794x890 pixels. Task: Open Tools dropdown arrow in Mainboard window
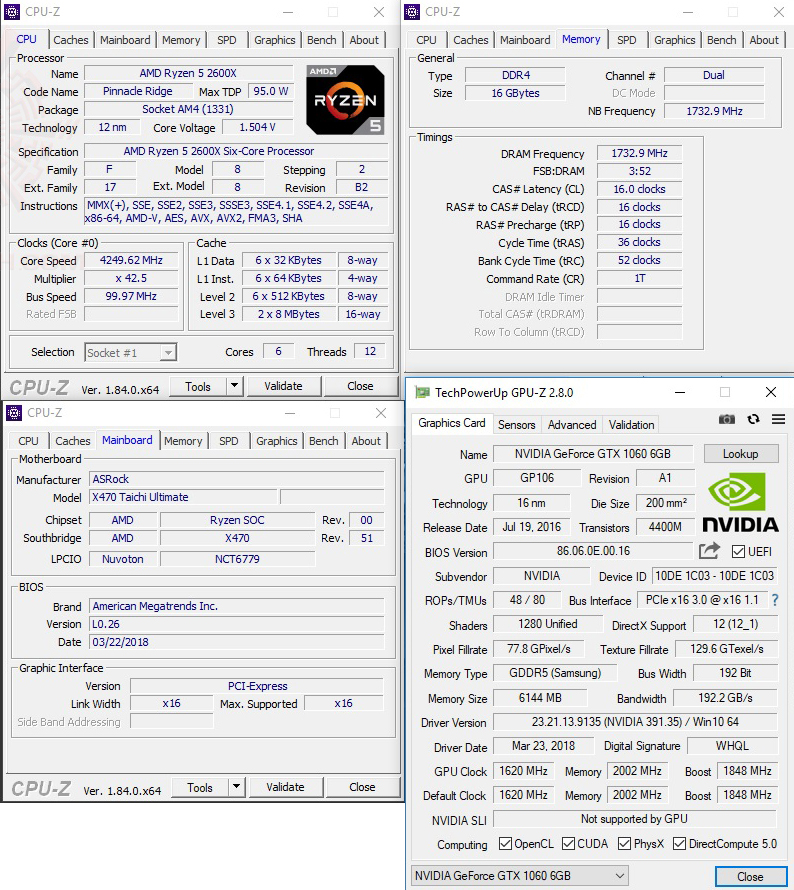(237, 787)
